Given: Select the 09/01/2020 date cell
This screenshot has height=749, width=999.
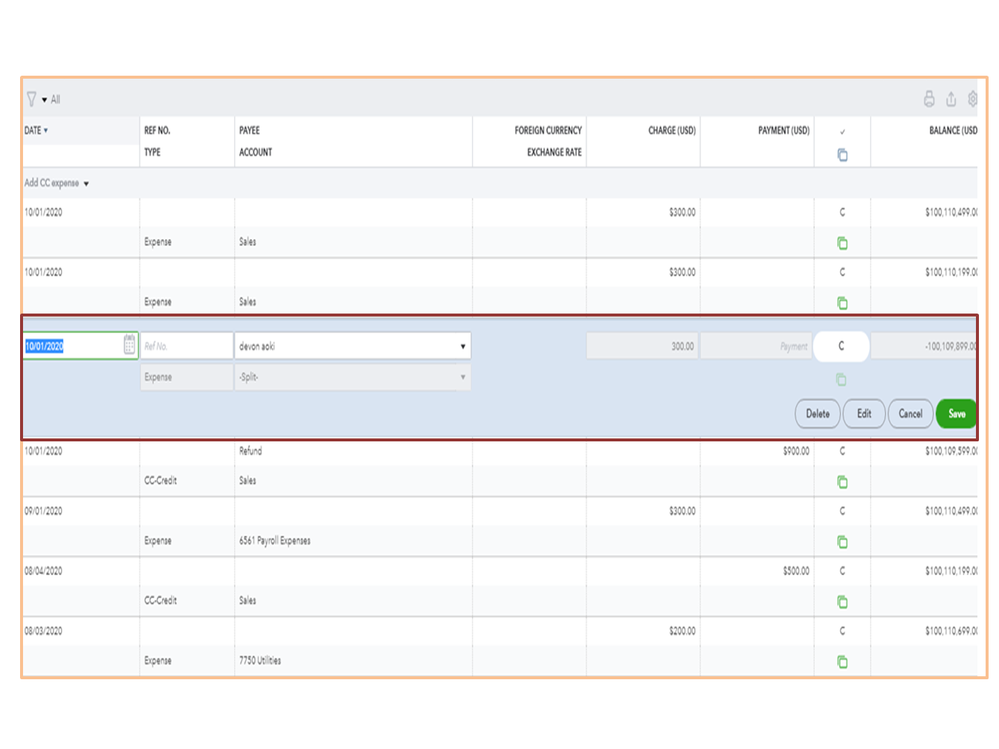Looking at the screenshot, I should (43, 511).
